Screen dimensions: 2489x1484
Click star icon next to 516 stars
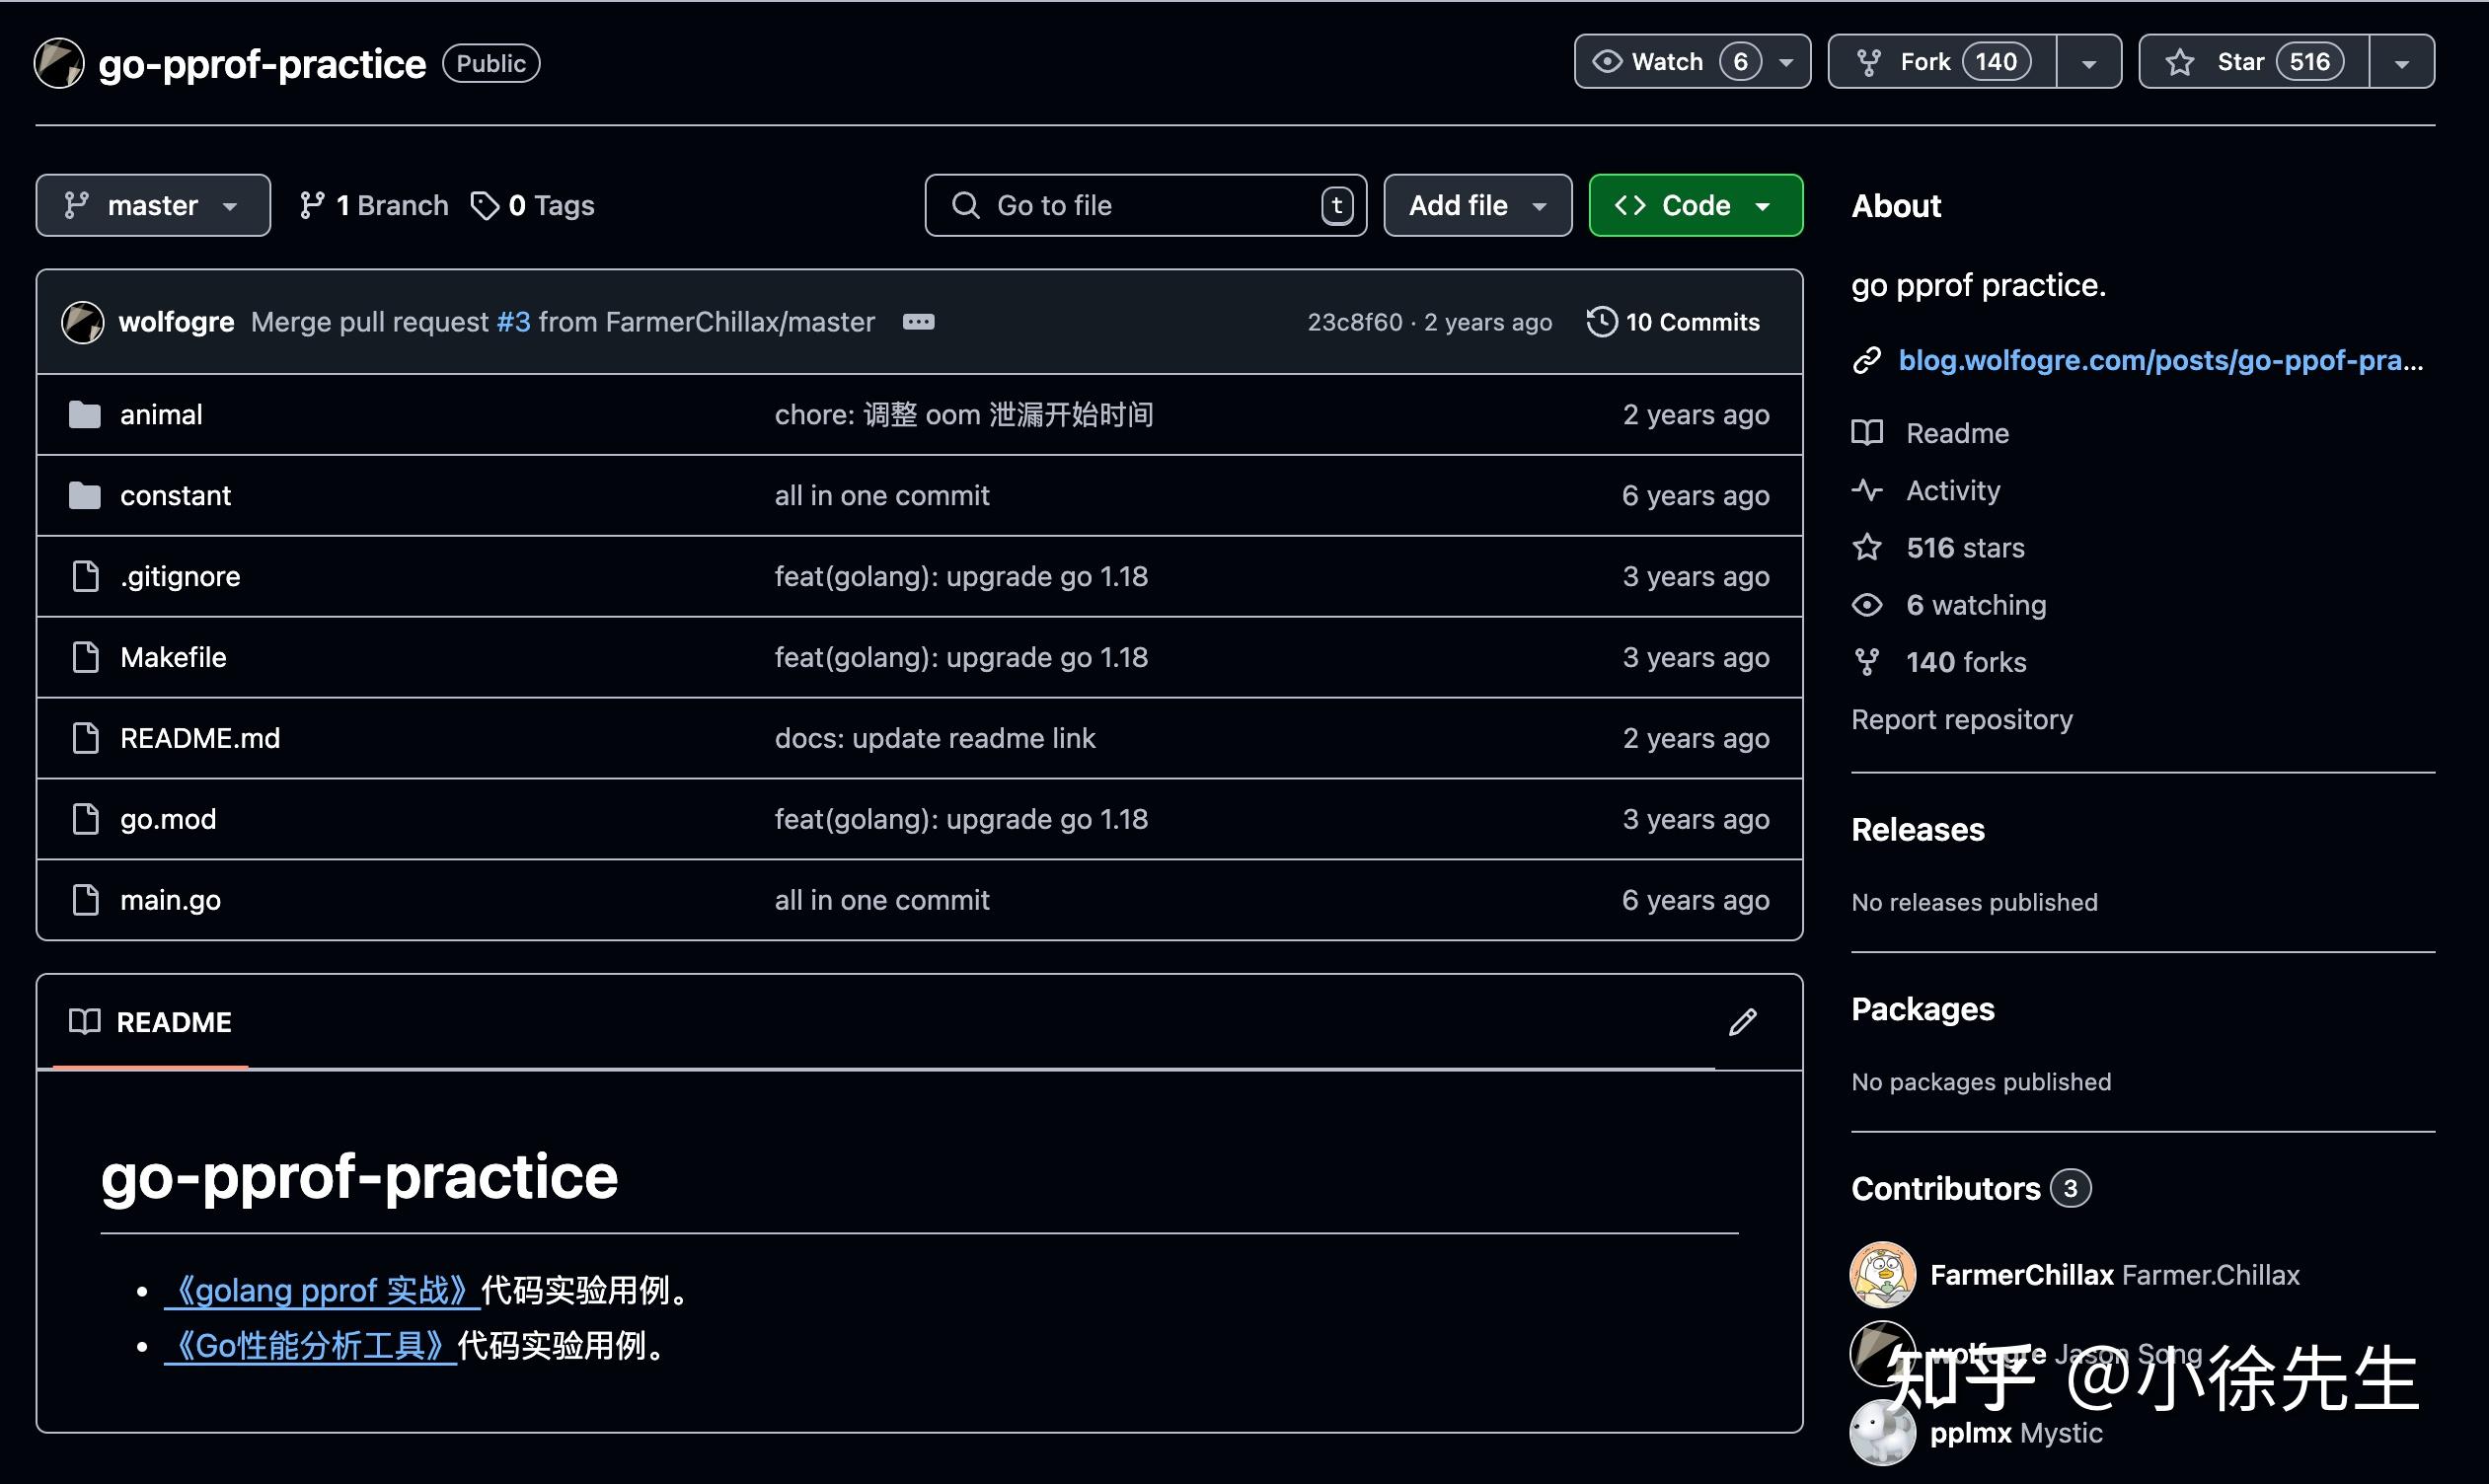pos(1867,547)
